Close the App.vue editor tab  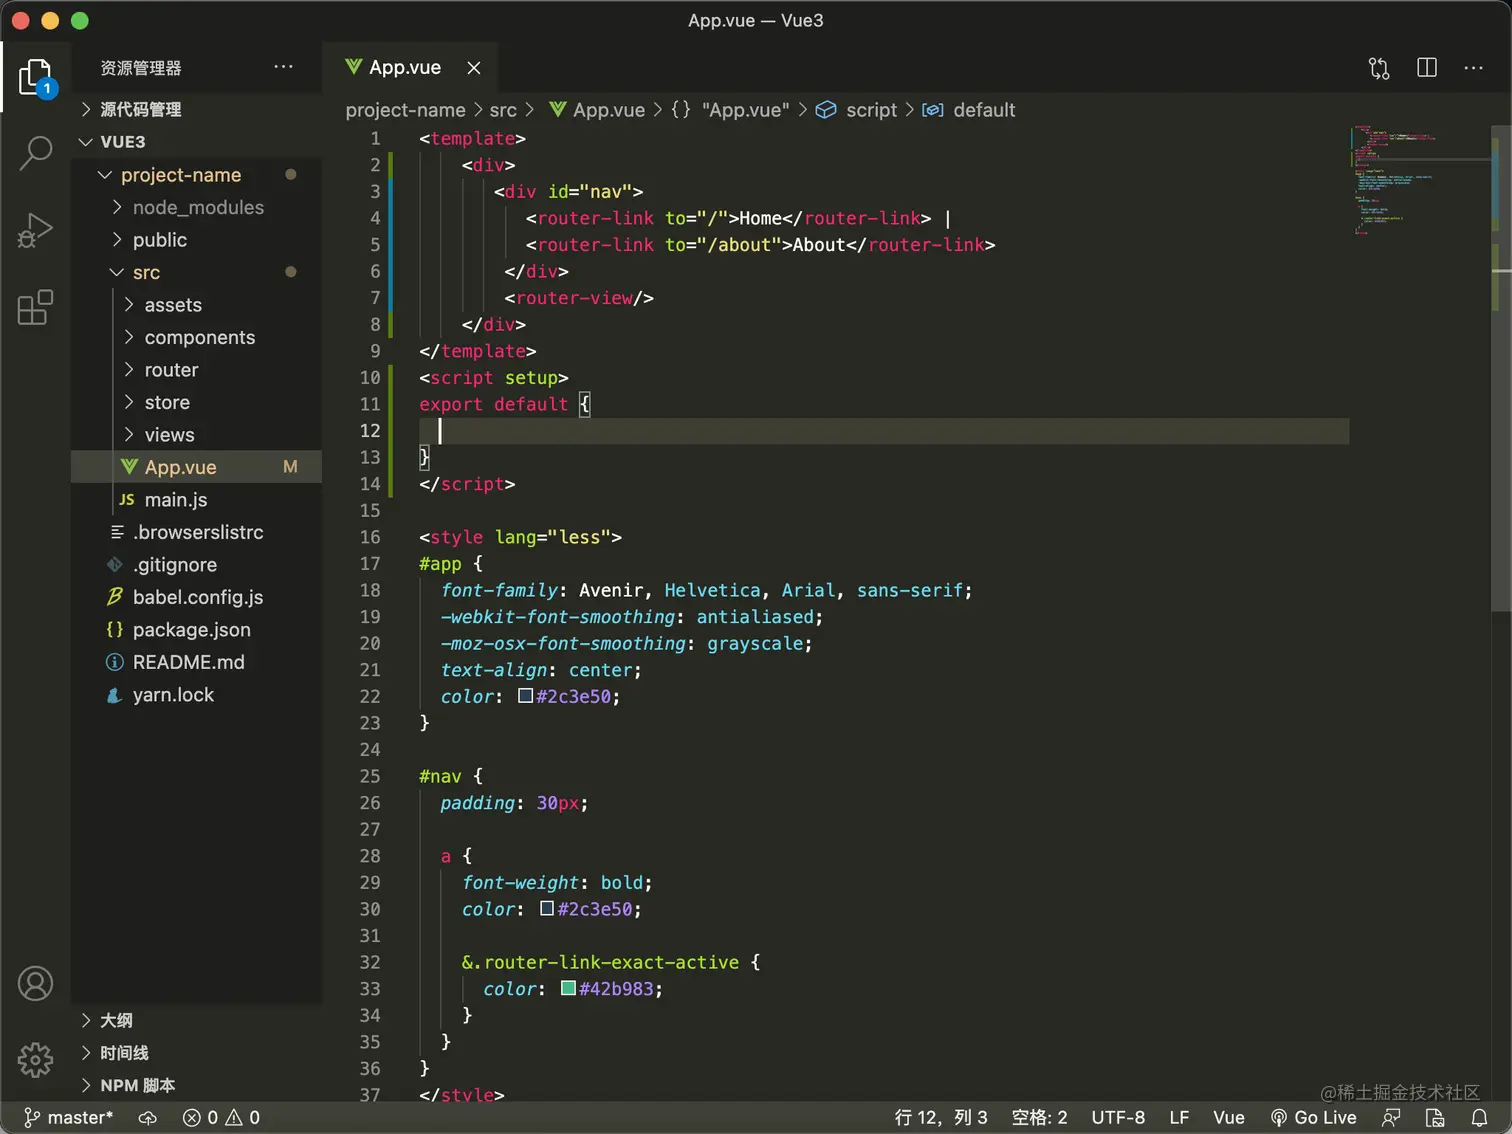point(474,68)
